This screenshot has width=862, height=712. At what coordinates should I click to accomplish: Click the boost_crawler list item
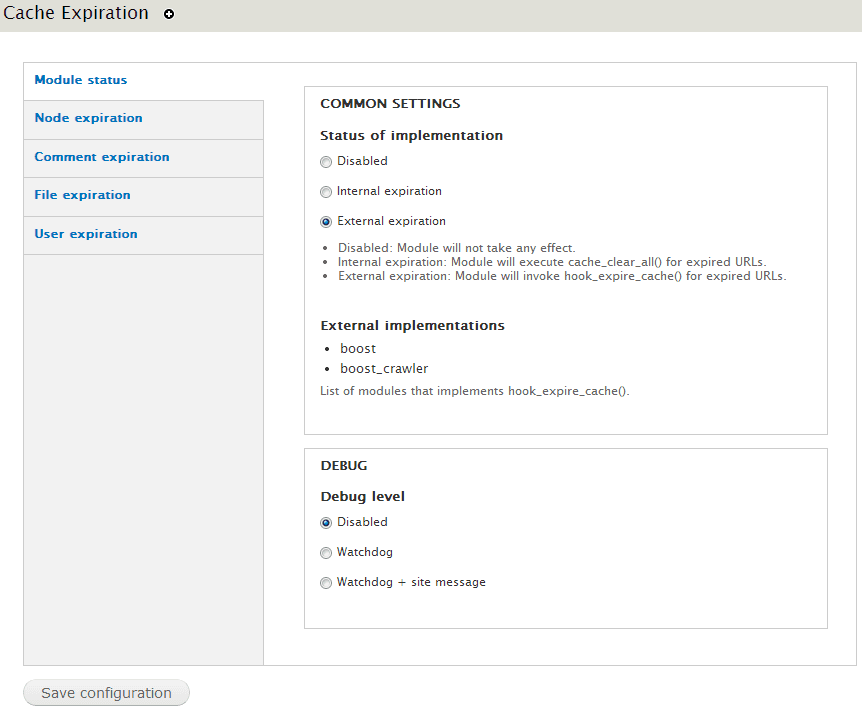coord(384,368)
